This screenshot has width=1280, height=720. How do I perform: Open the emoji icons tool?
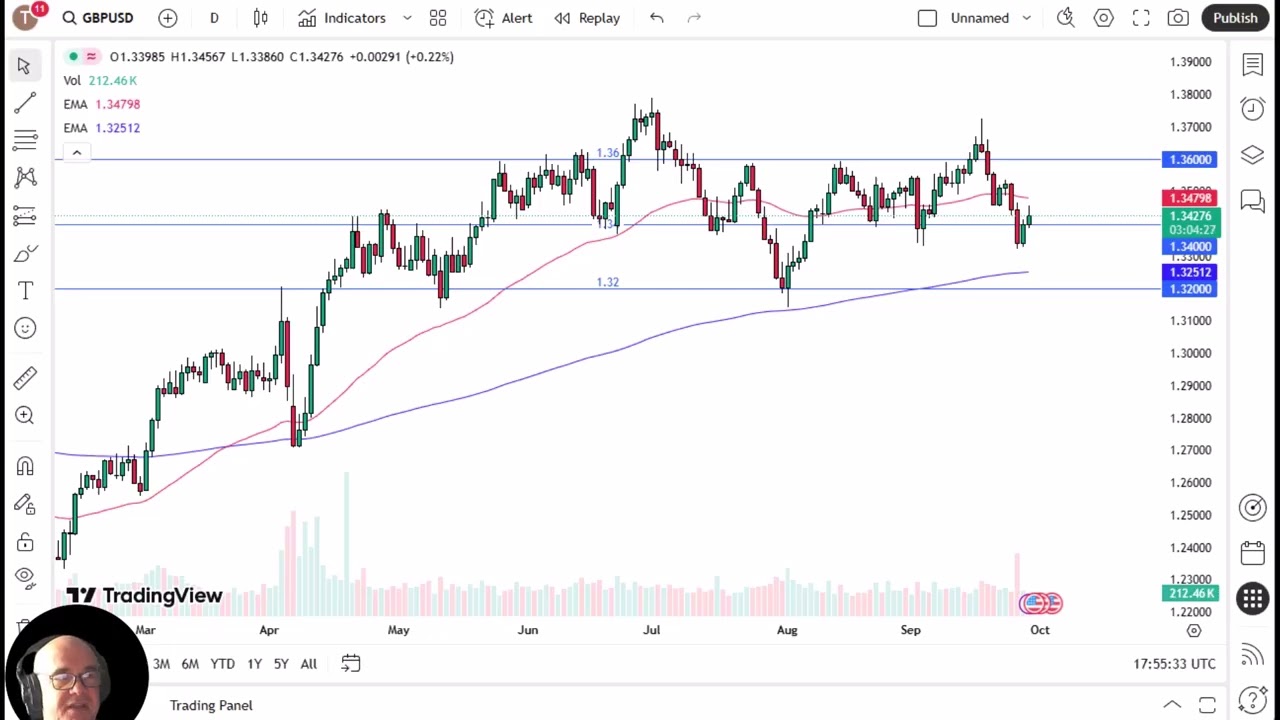click(25, 328)
